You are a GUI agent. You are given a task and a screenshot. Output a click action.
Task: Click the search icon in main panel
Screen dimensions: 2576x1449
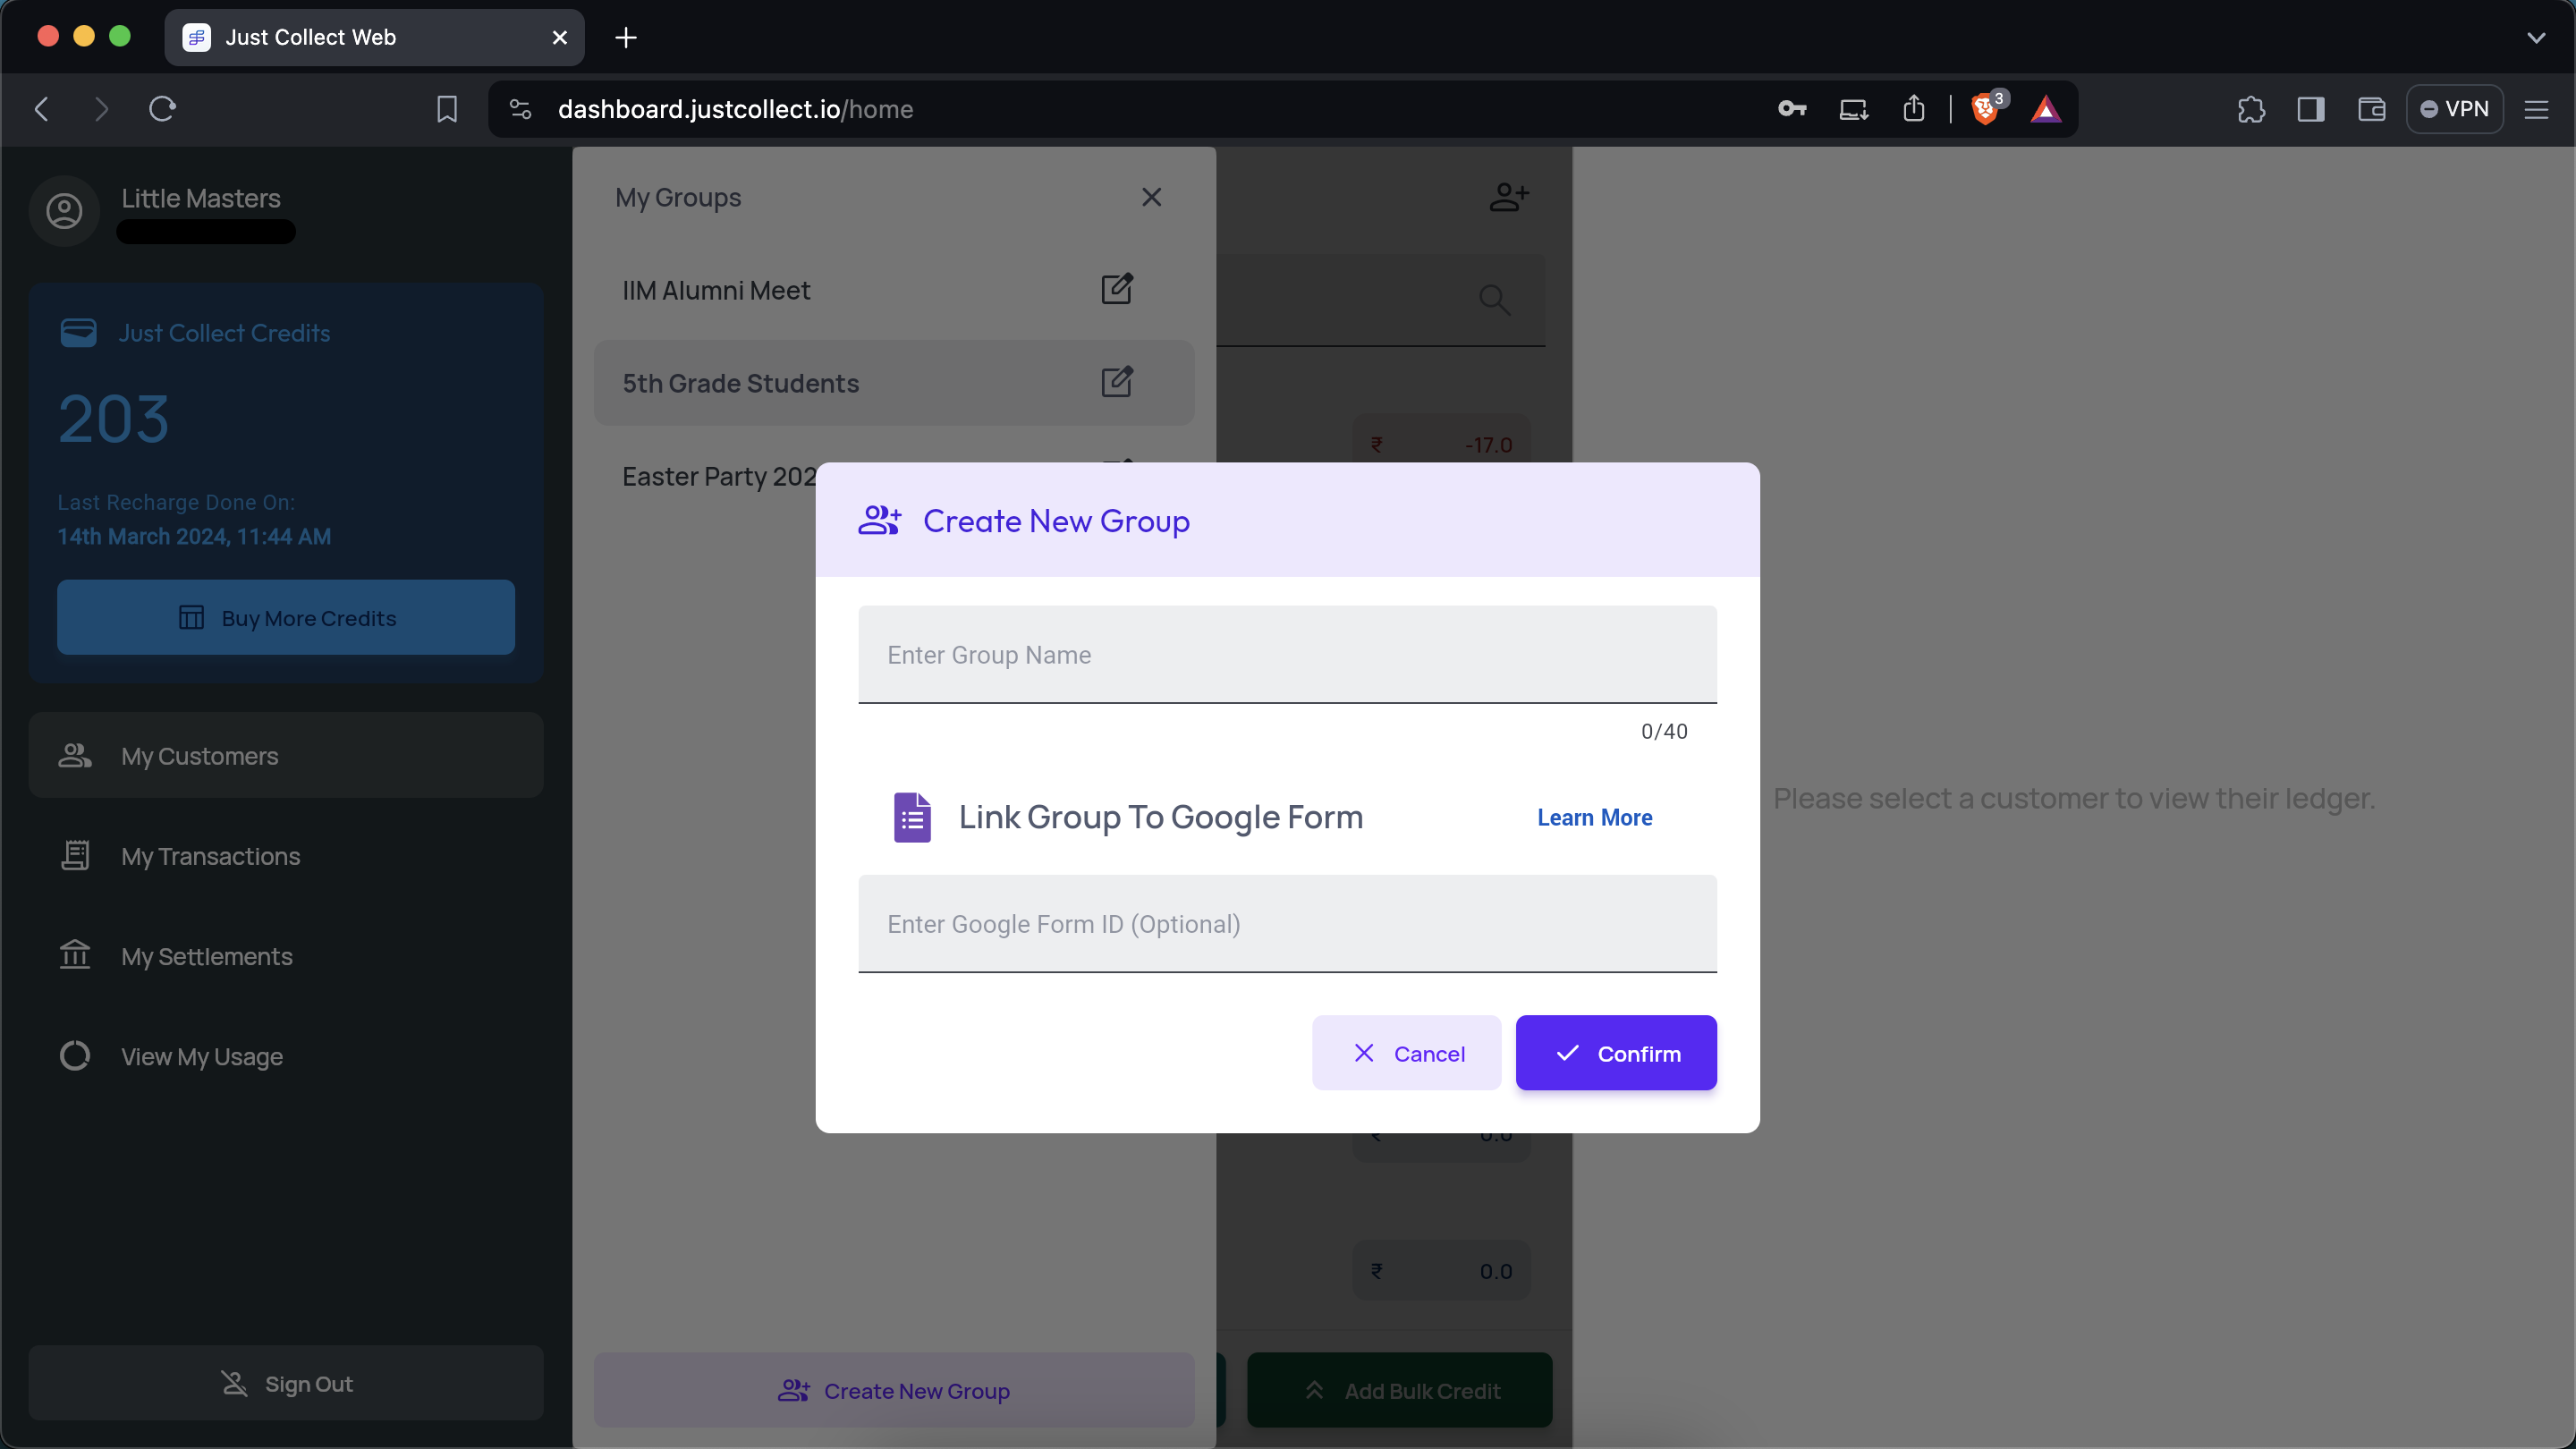(x=1495, y=299)
